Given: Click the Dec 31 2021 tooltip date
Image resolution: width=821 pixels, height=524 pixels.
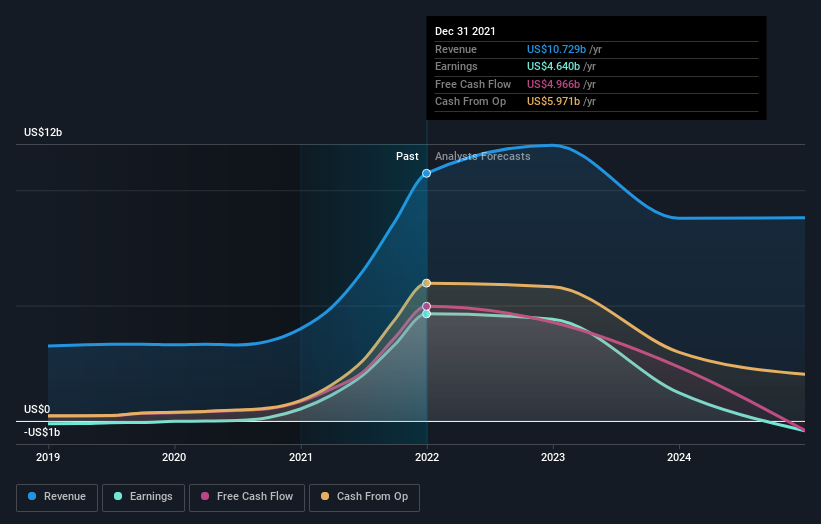Looking at the screenshot, I should [465, 32].
